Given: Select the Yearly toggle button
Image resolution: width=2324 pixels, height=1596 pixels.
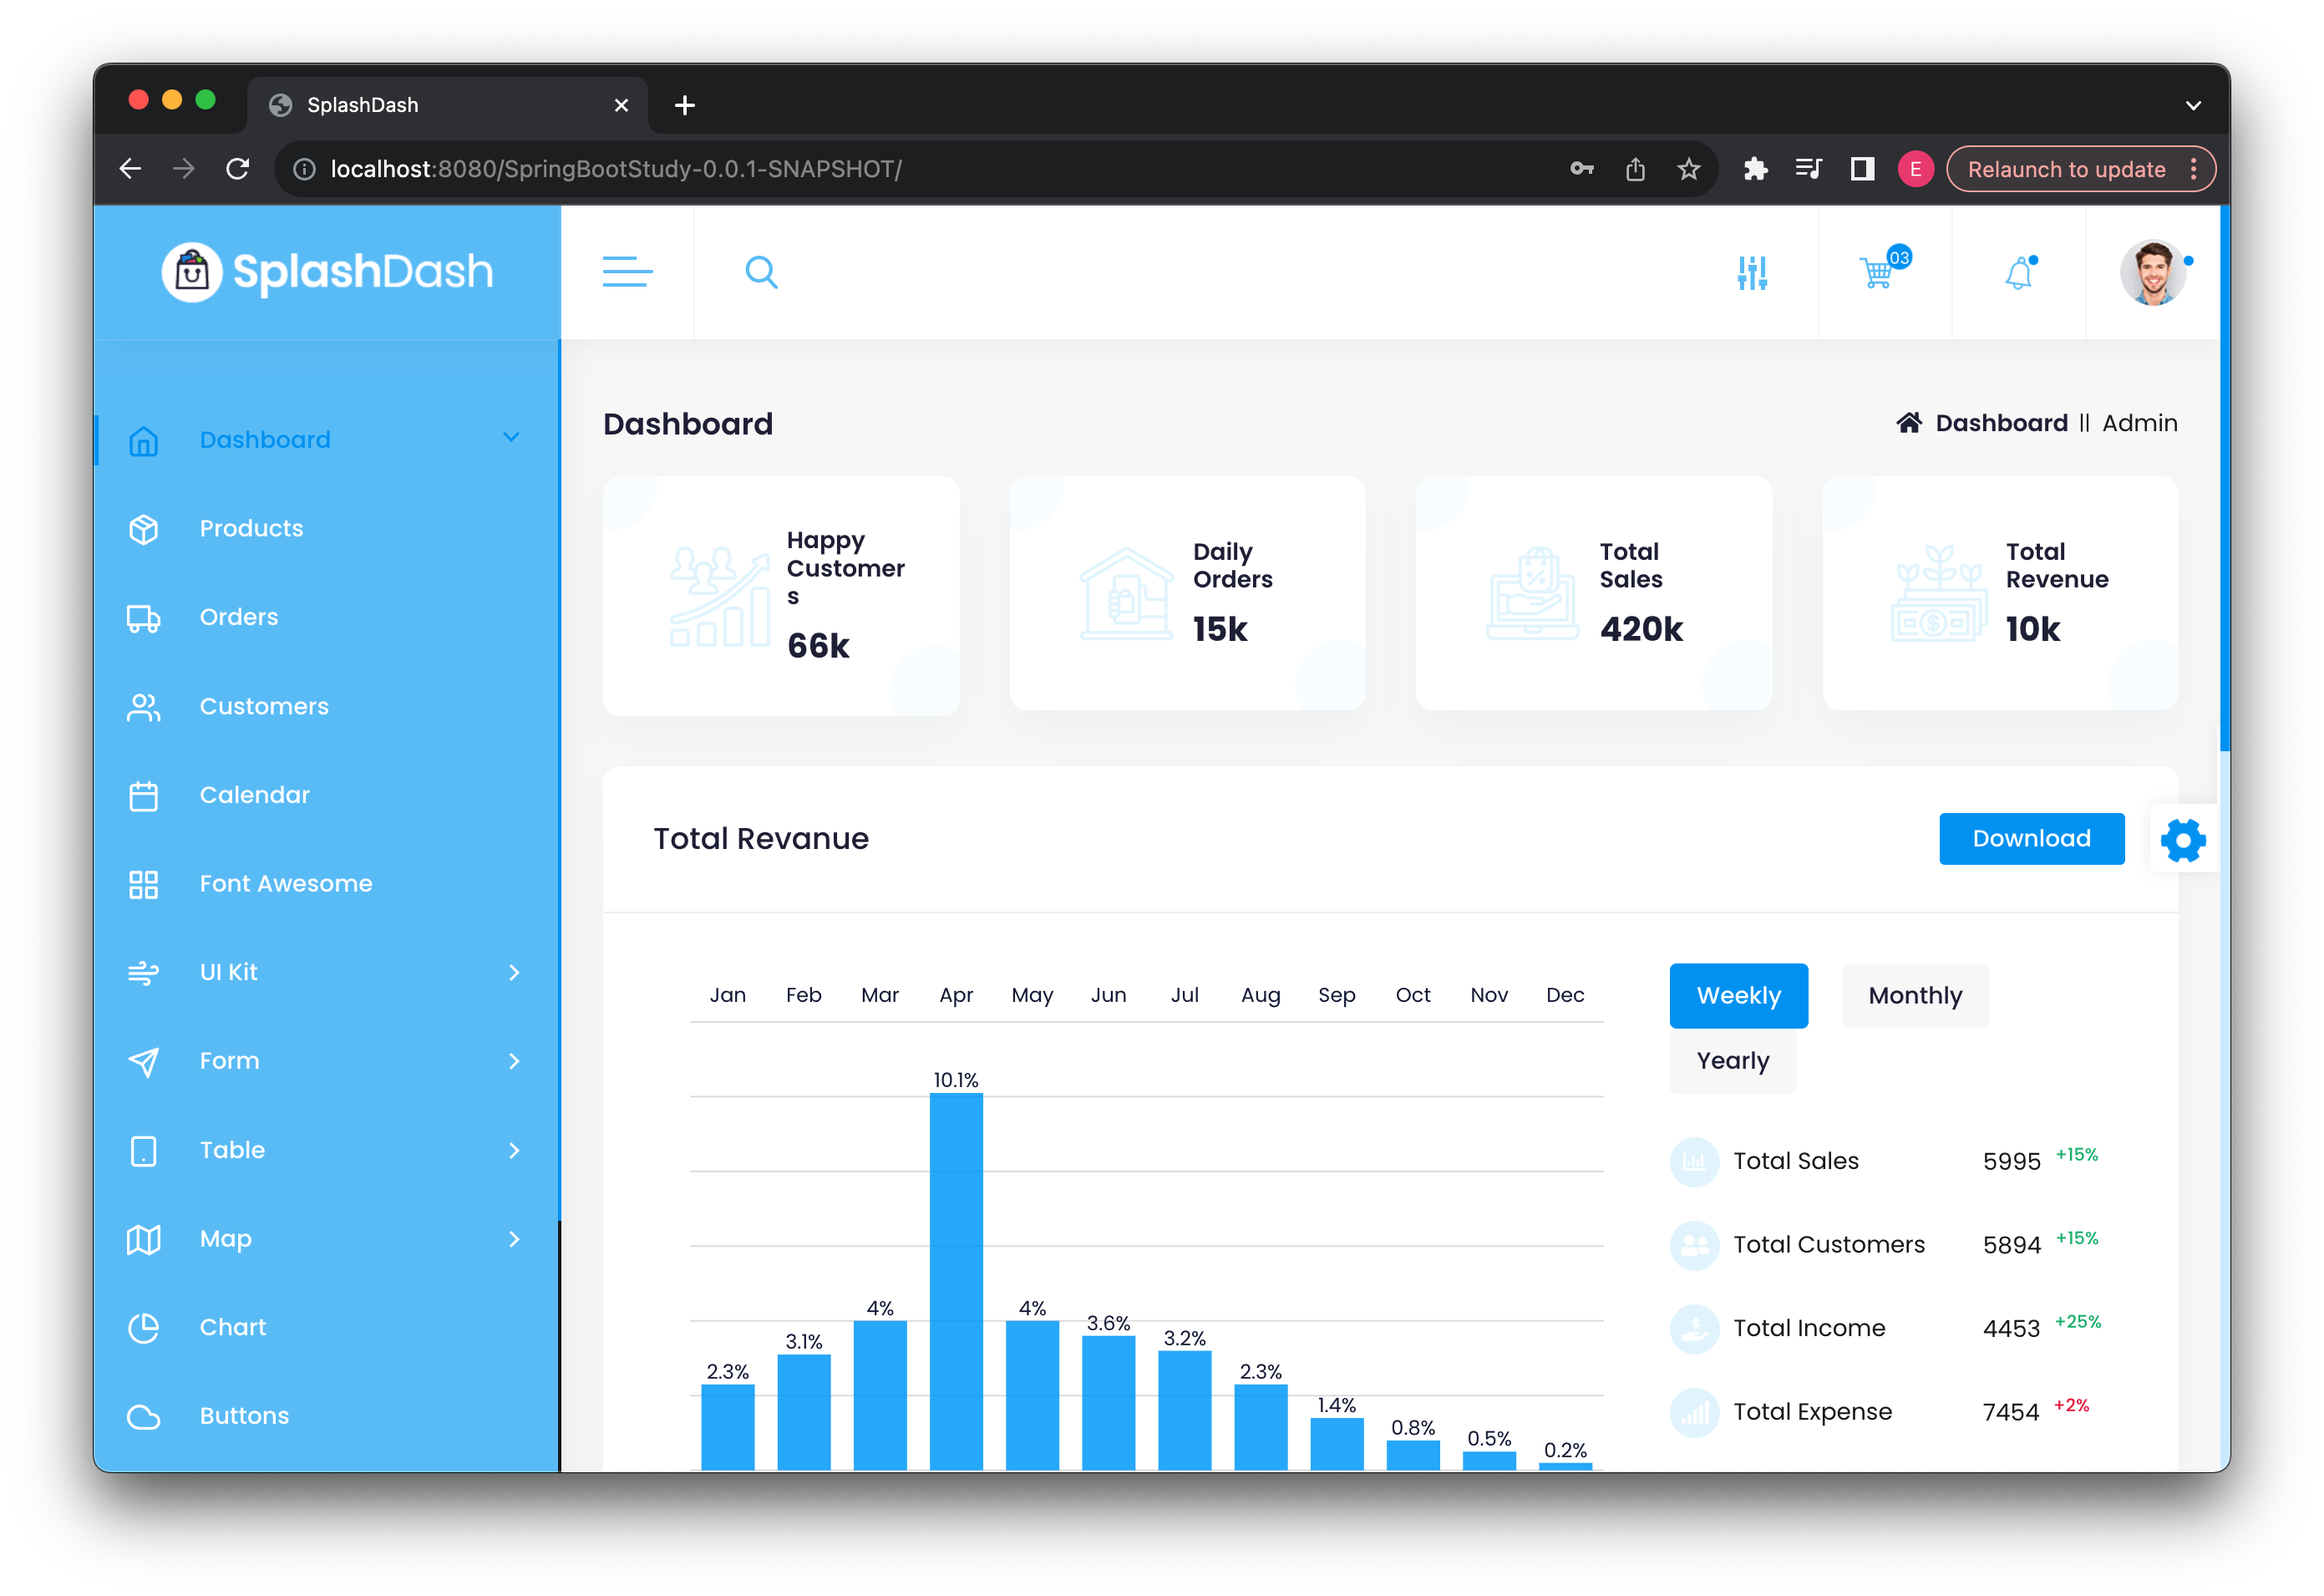Looking at the screenshot, I should point(1733,1060).
